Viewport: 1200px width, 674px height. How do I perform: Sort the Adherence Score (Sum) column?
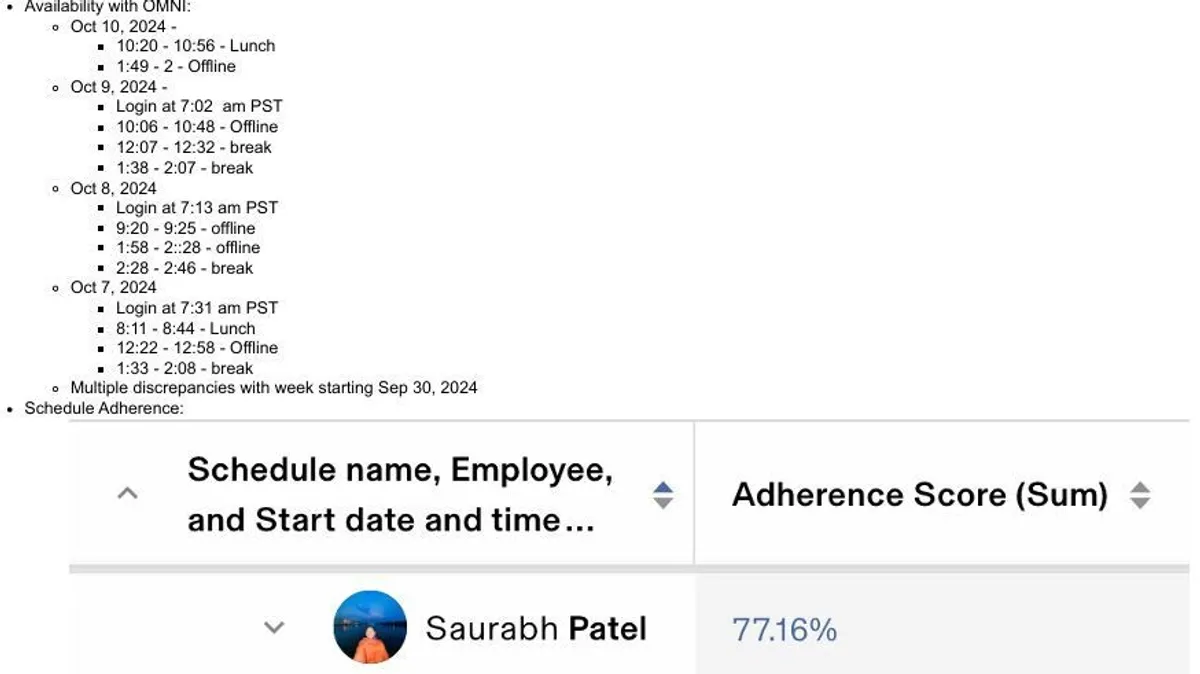tap(1140, 494)
